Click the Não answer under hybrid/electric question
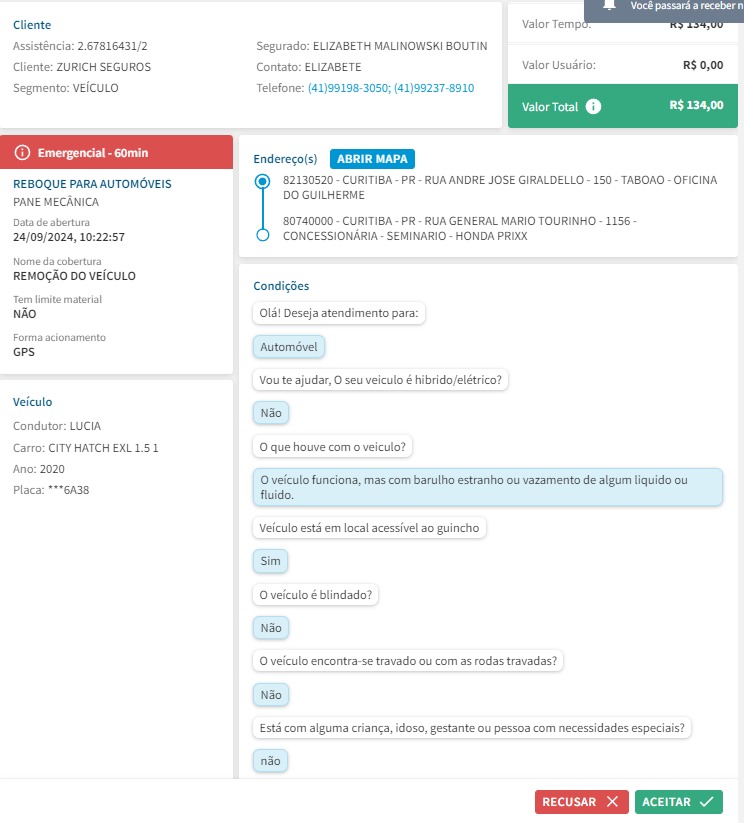 tap(270, 413)
